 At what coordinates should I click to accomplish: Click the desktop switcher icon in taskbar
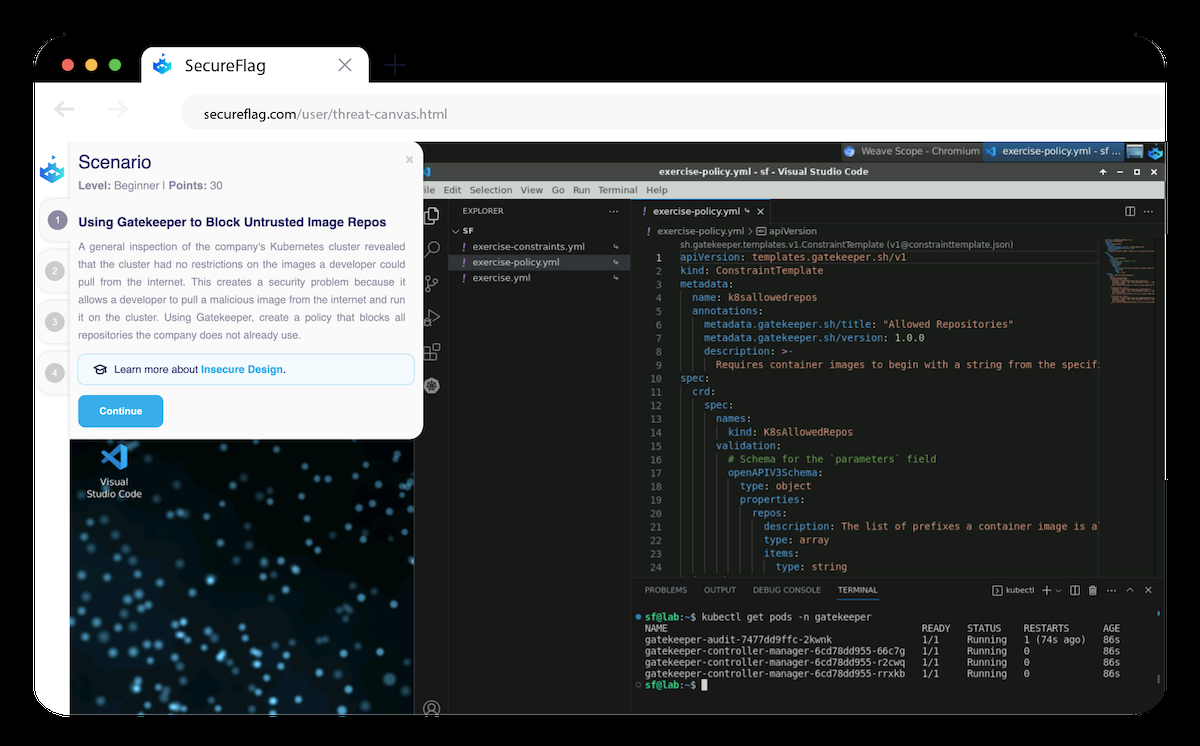click(1135, 152)
